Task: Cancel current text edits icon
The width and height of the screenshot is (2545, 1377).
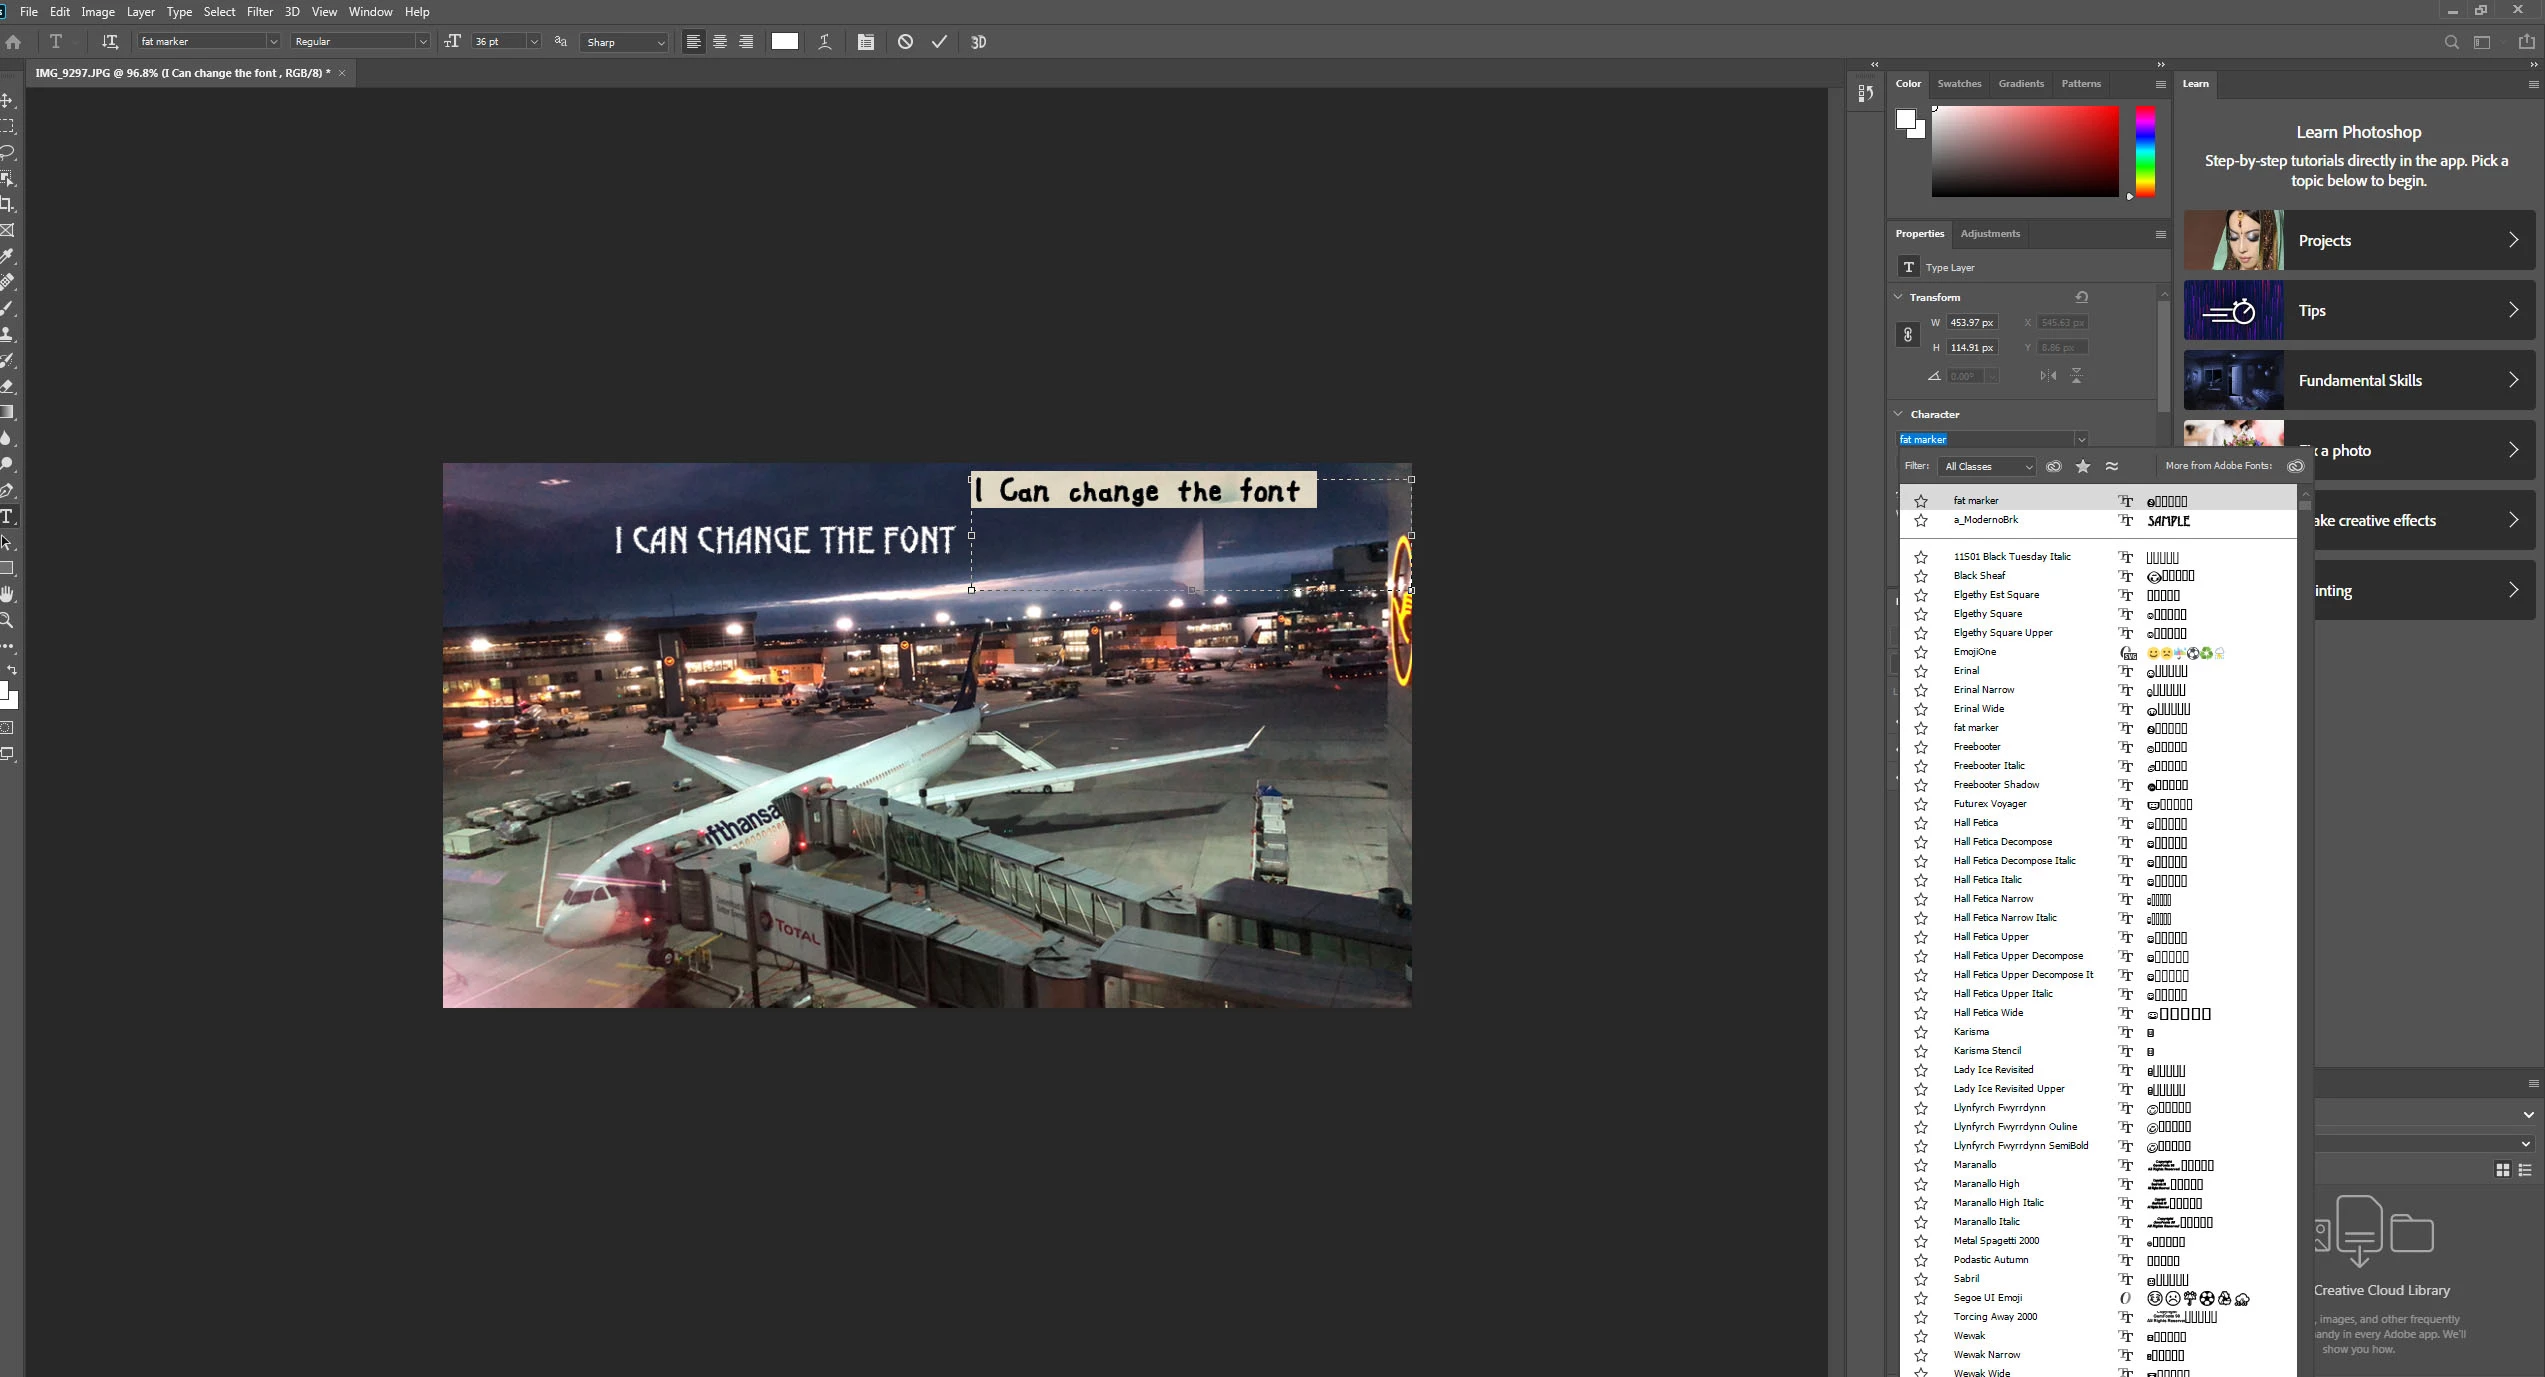Action: point(905,42)
